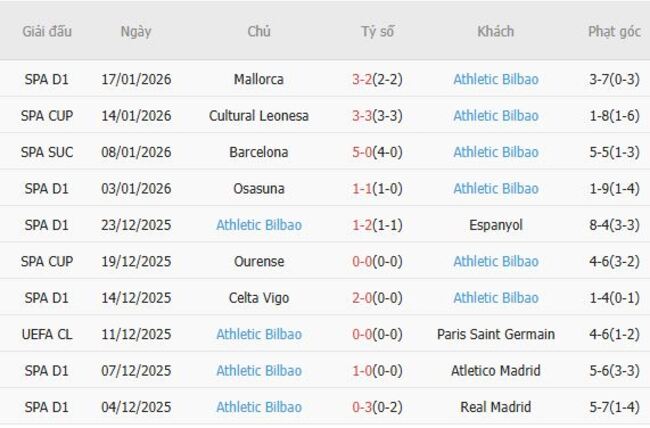Viewport: 650px width, 428px height.
Task: Click Athletic Bilbao in the Espanyol row
Action: (258, 225)
